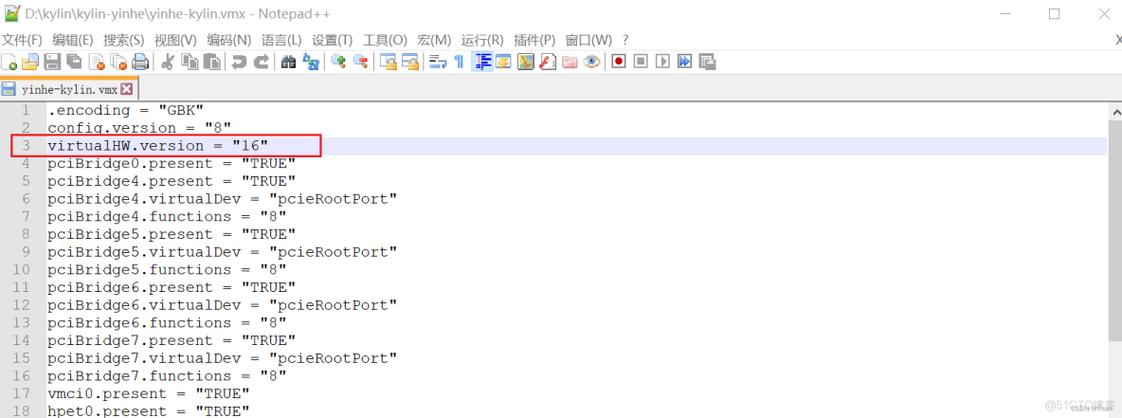
Task: Open Folder as Workspace icon
Action: point(570,62)
